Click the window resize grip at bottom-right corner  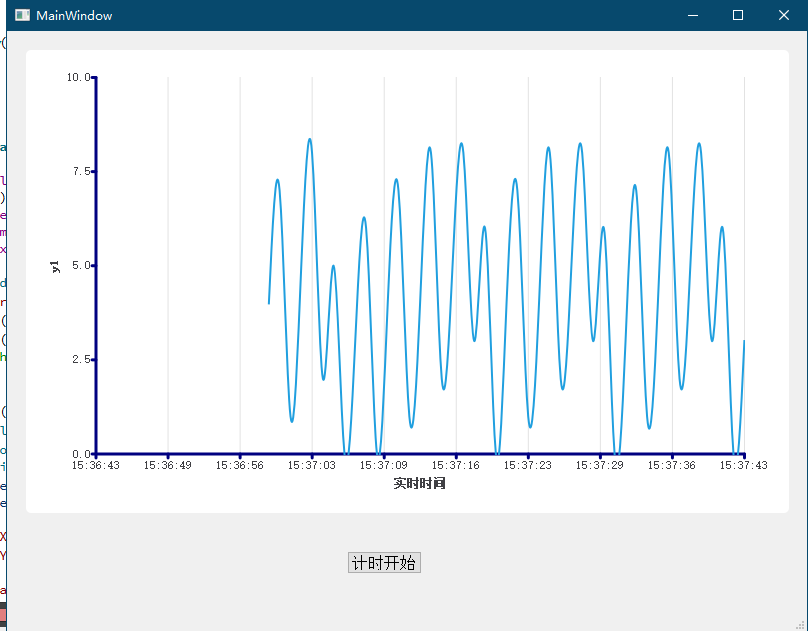tap(801, 625)
